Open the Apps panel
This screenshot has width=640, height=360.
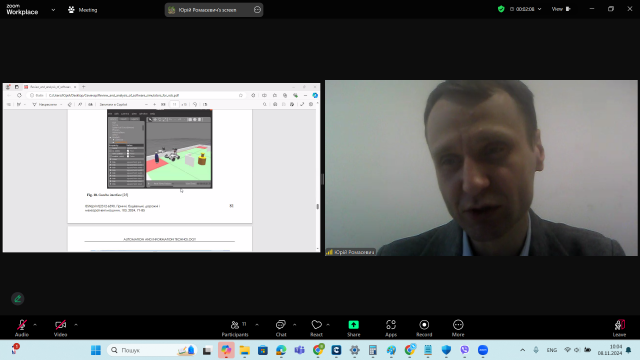coord(391,328)
